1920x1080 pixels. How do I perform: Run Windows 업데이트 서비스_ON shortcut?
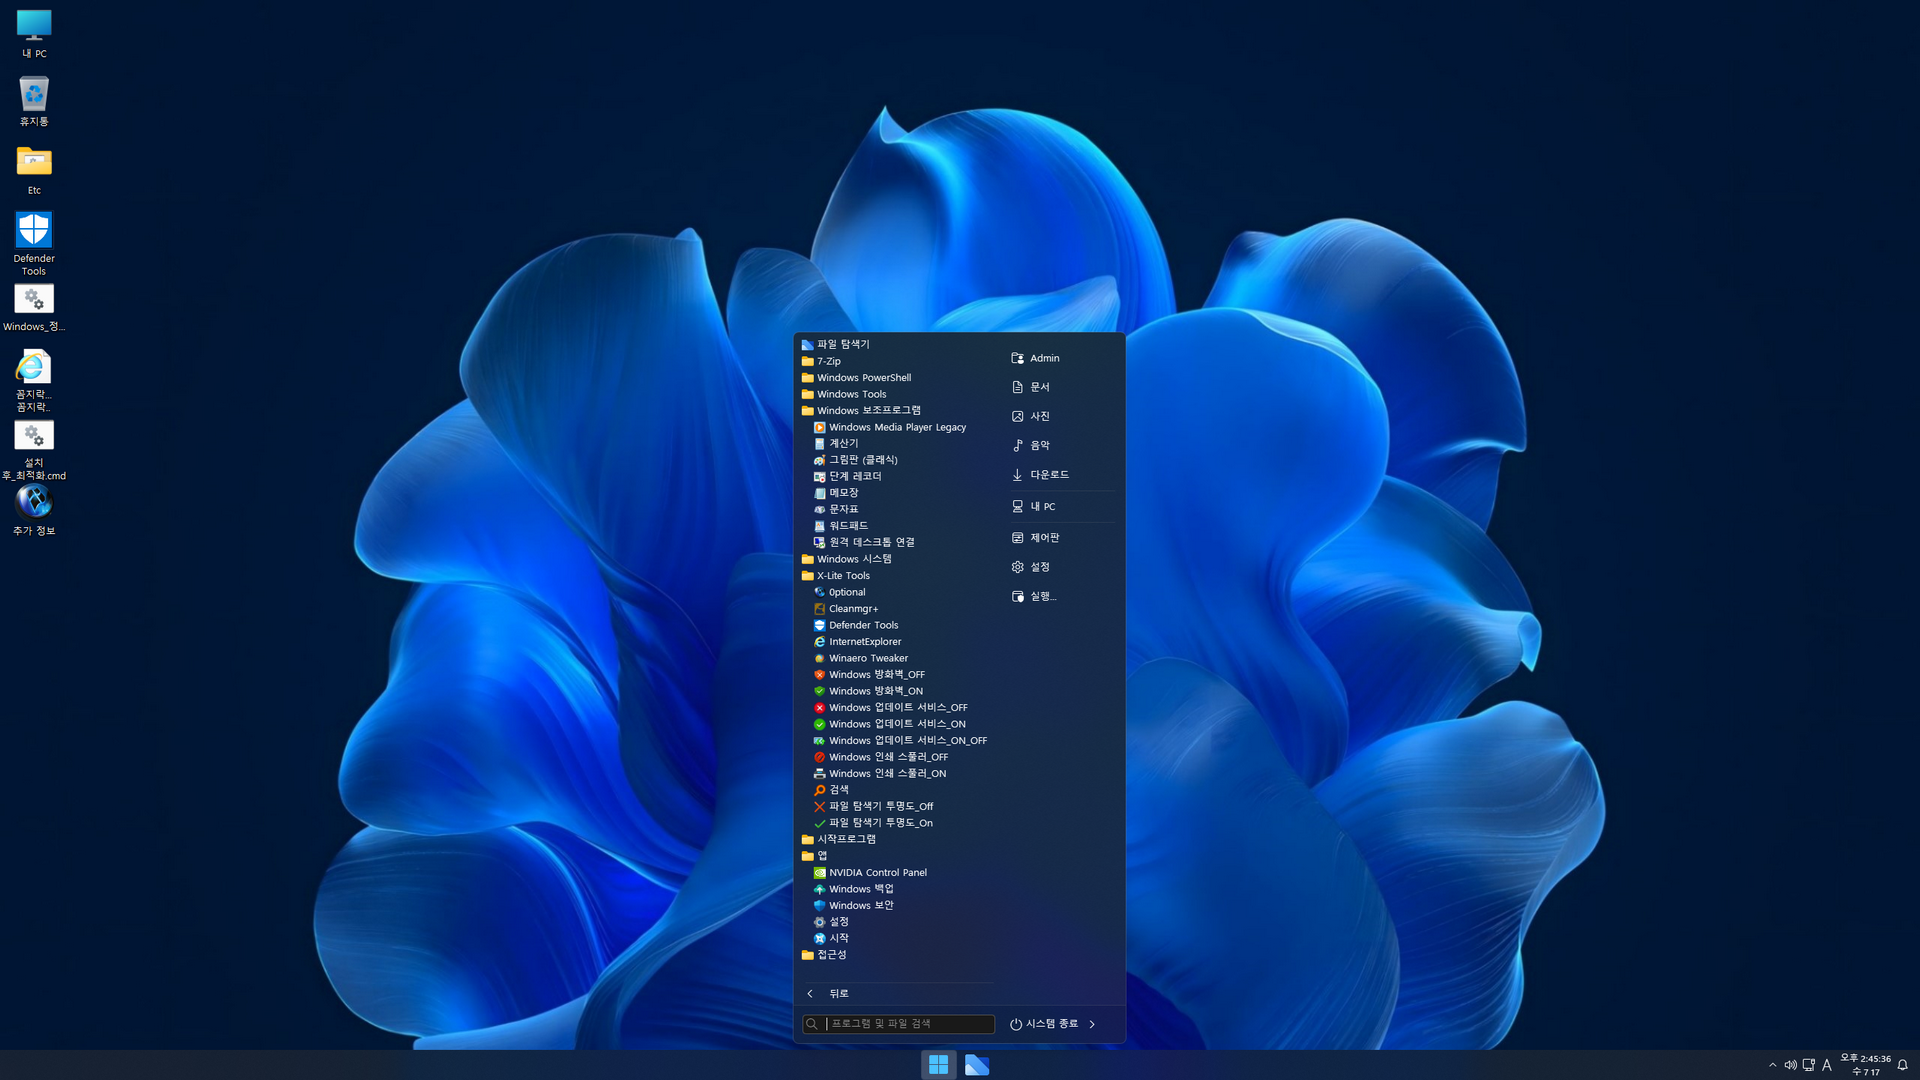(x=896, y=724)
